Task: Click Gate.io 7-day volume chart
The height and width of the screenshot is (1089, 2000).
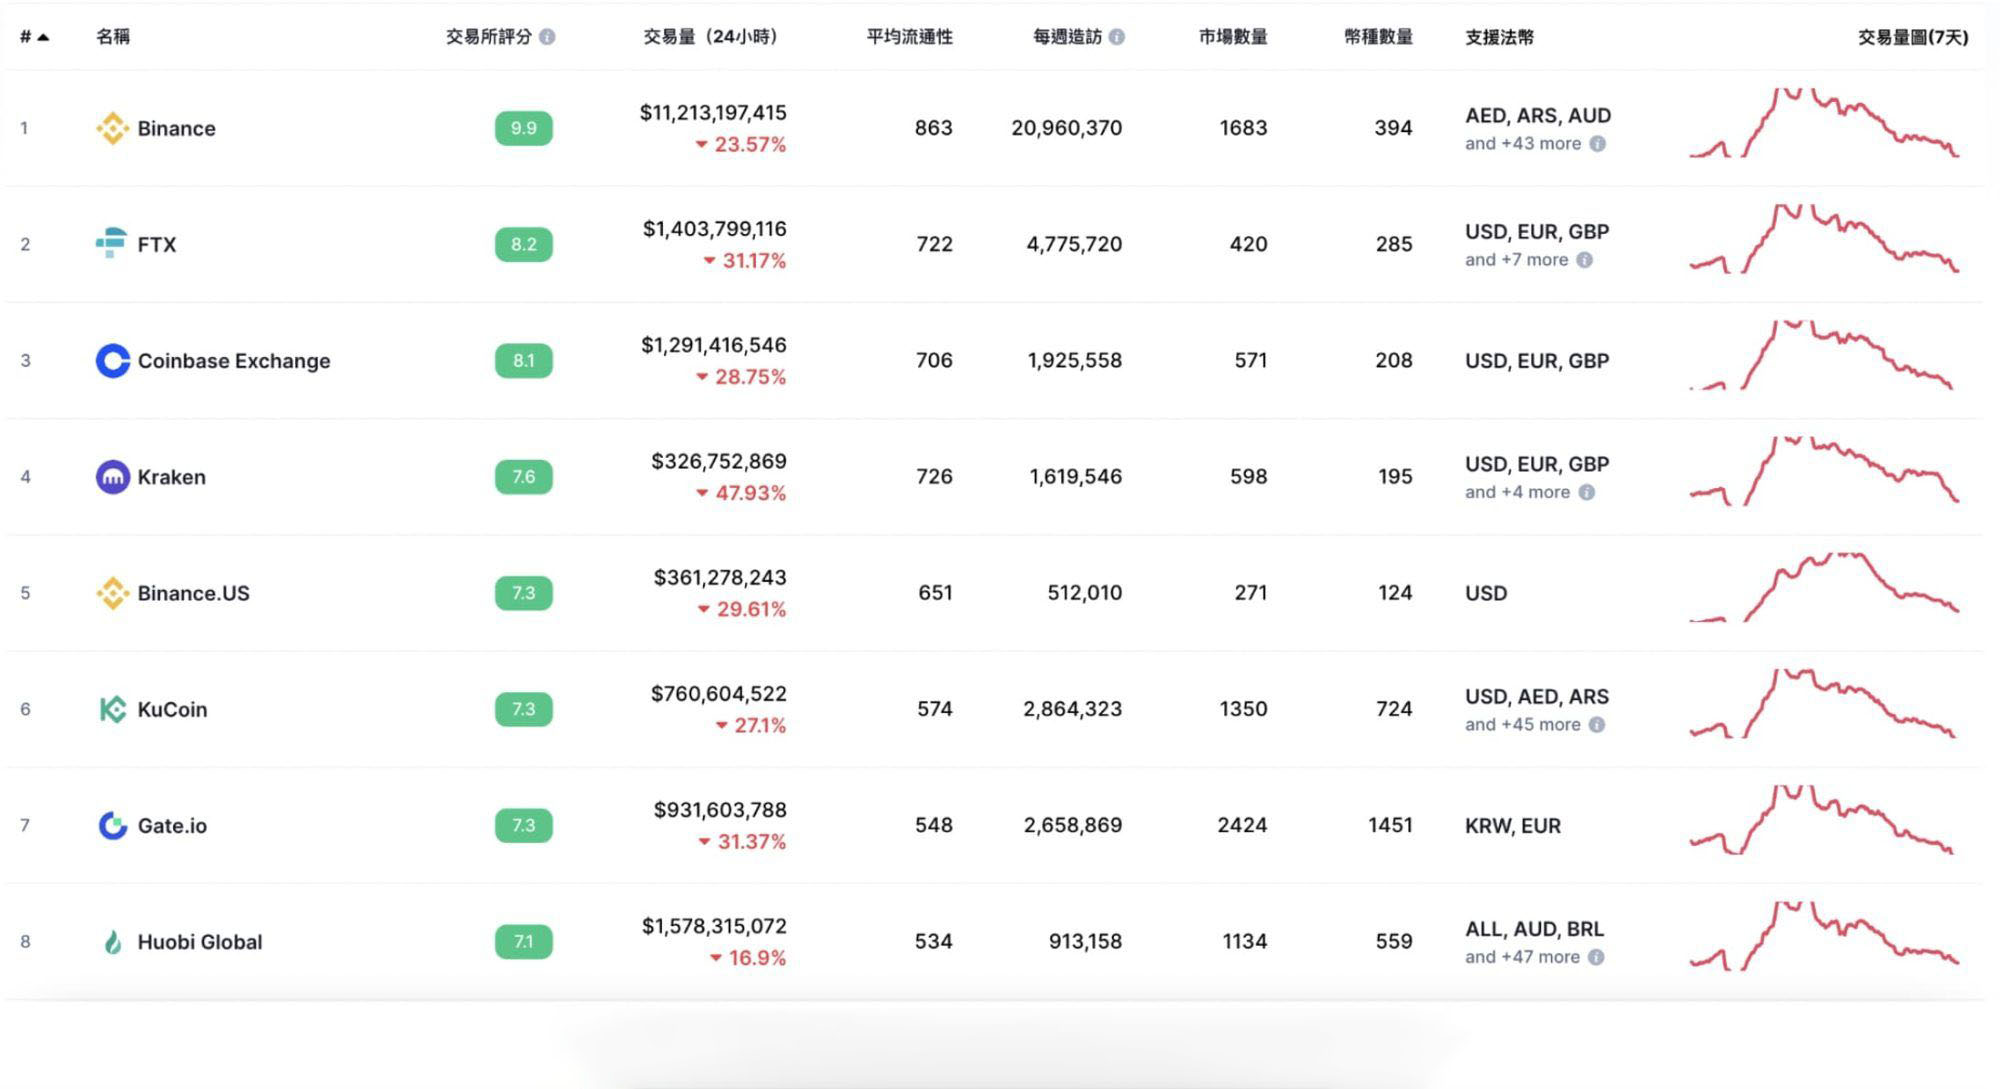Action: click(1824, 820)
